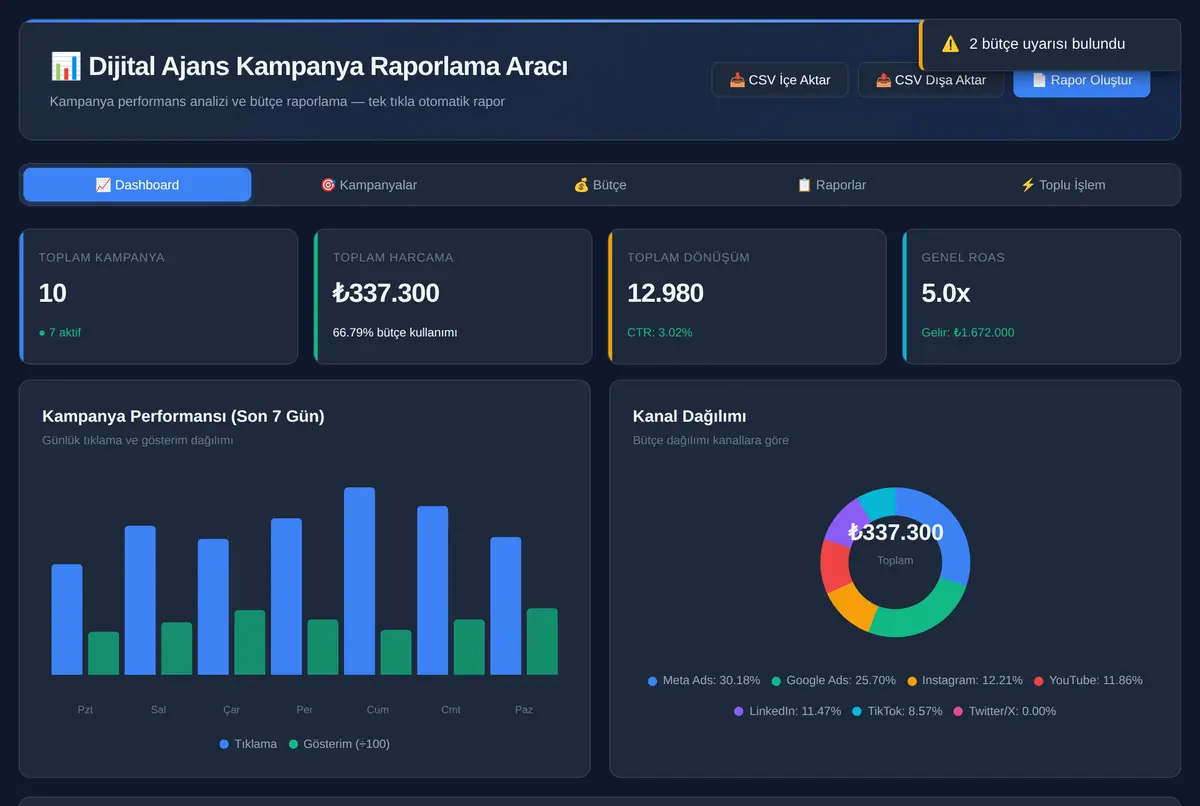This screenshot has width=1200, height=806.
Task: Click the green Gösterim (÷100) legend swatch
Action: [x=294, y=744]
